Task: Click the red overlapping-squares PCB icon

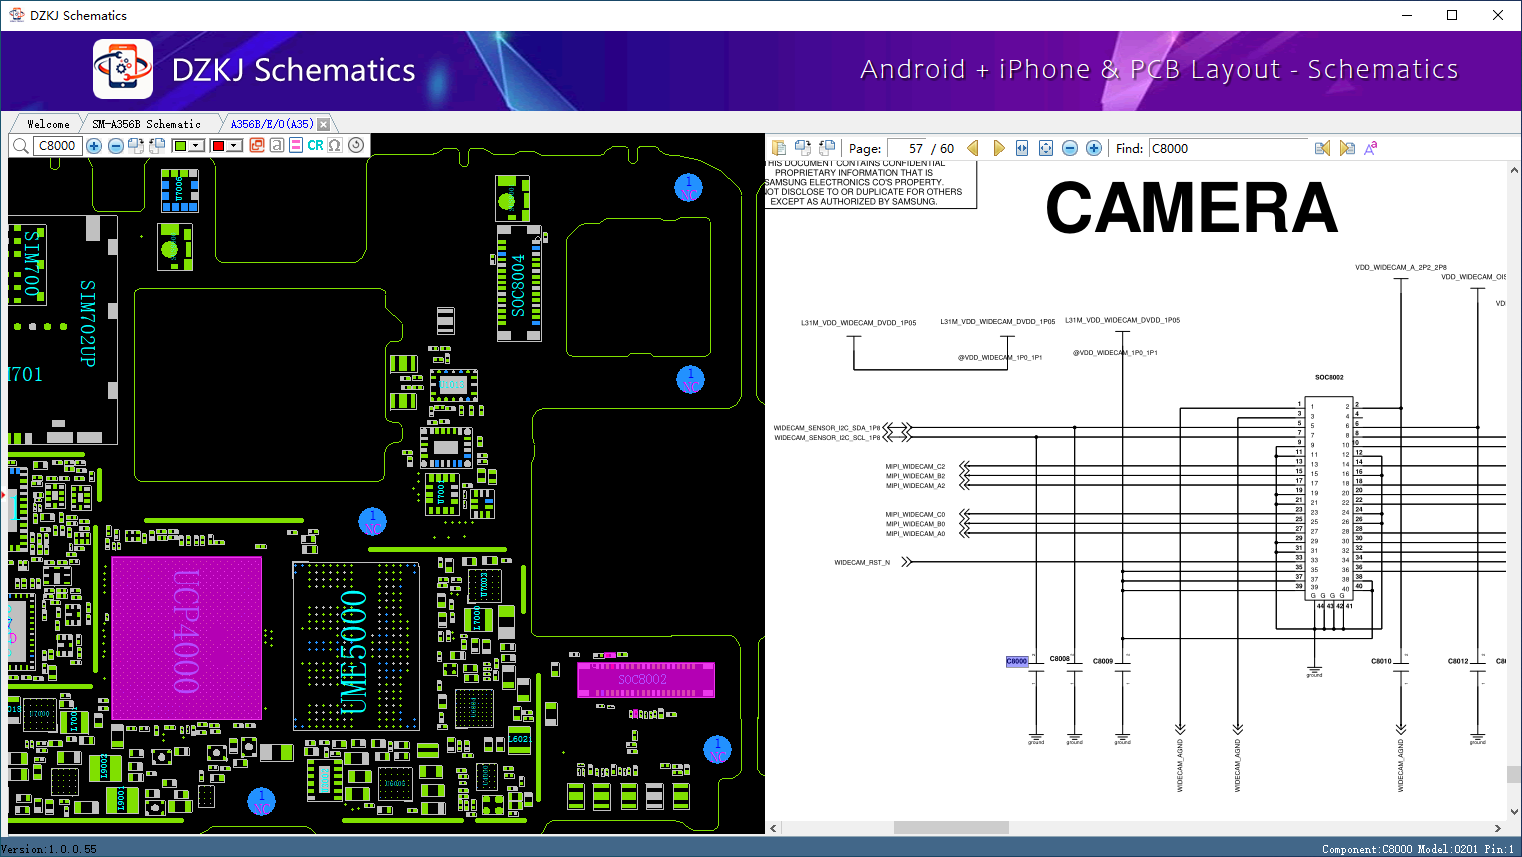Action: tap(257, 146)
